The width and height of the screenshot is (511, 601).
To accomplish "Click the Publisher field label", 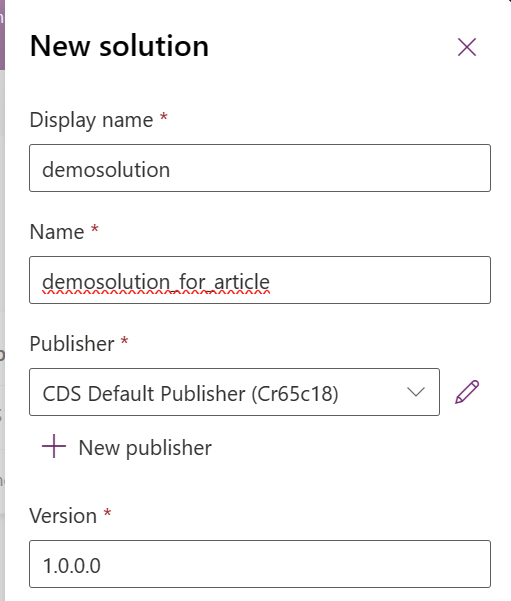I will (x=72, y=343).
